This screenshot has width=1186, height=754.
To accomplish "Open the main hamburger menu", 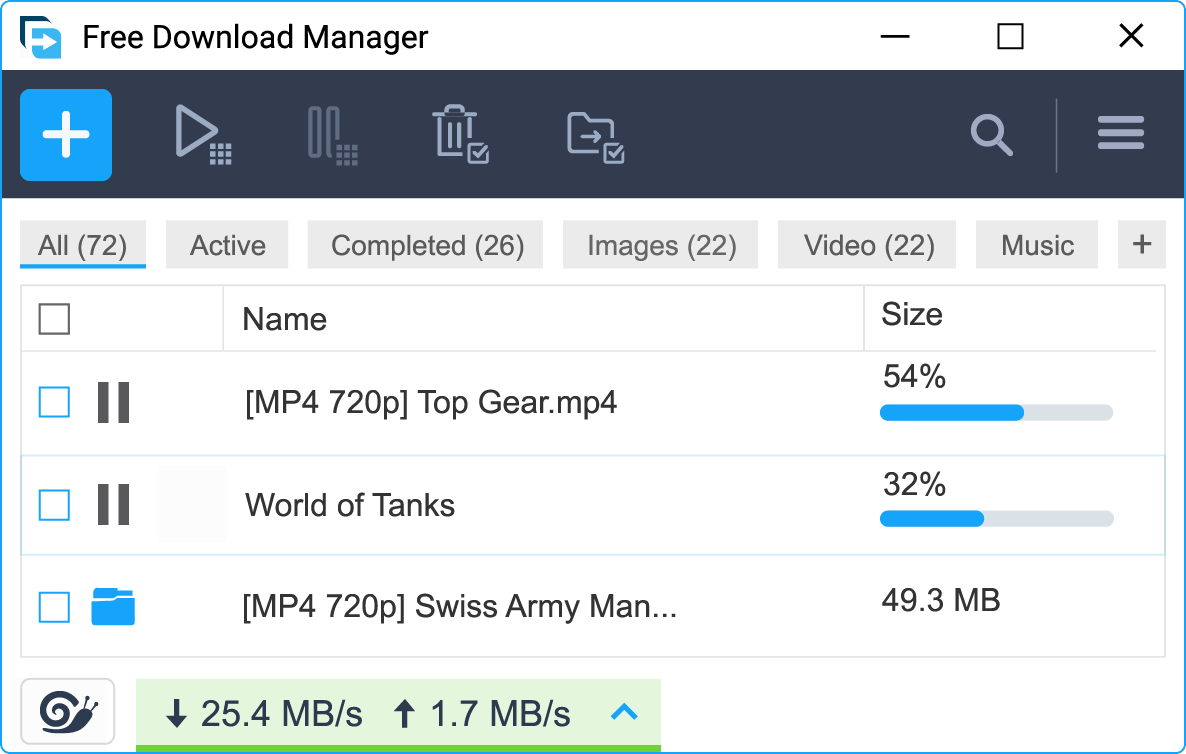I will 1120,133.
